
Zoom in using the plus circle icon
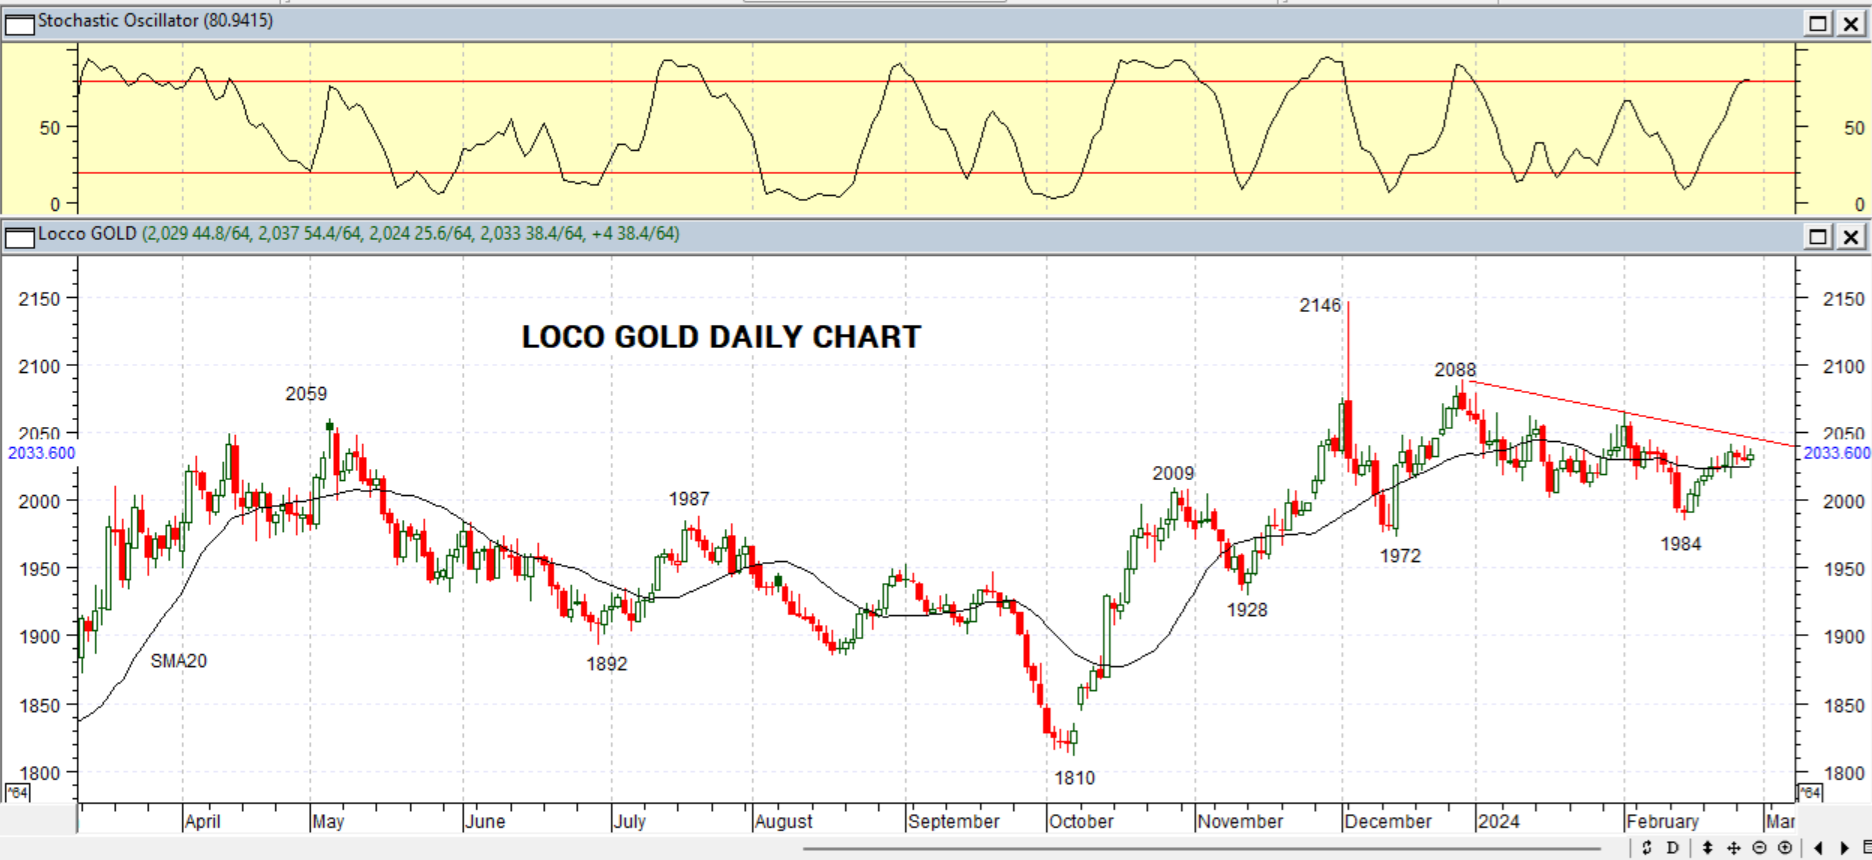1785,848
